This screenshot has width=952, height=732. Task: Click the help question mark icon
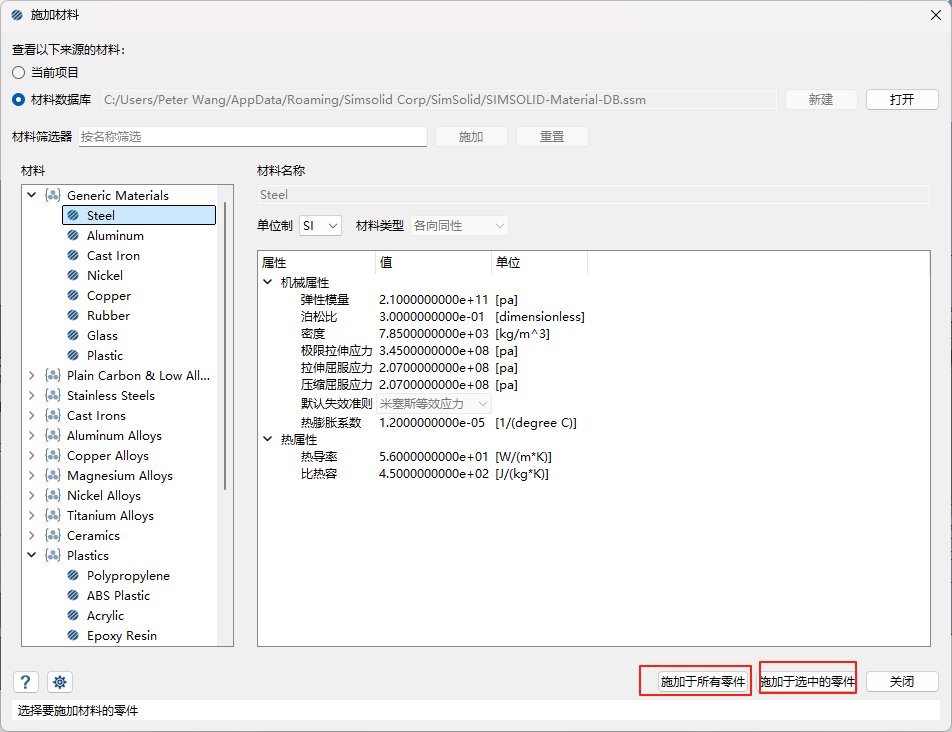pos(26,682)
